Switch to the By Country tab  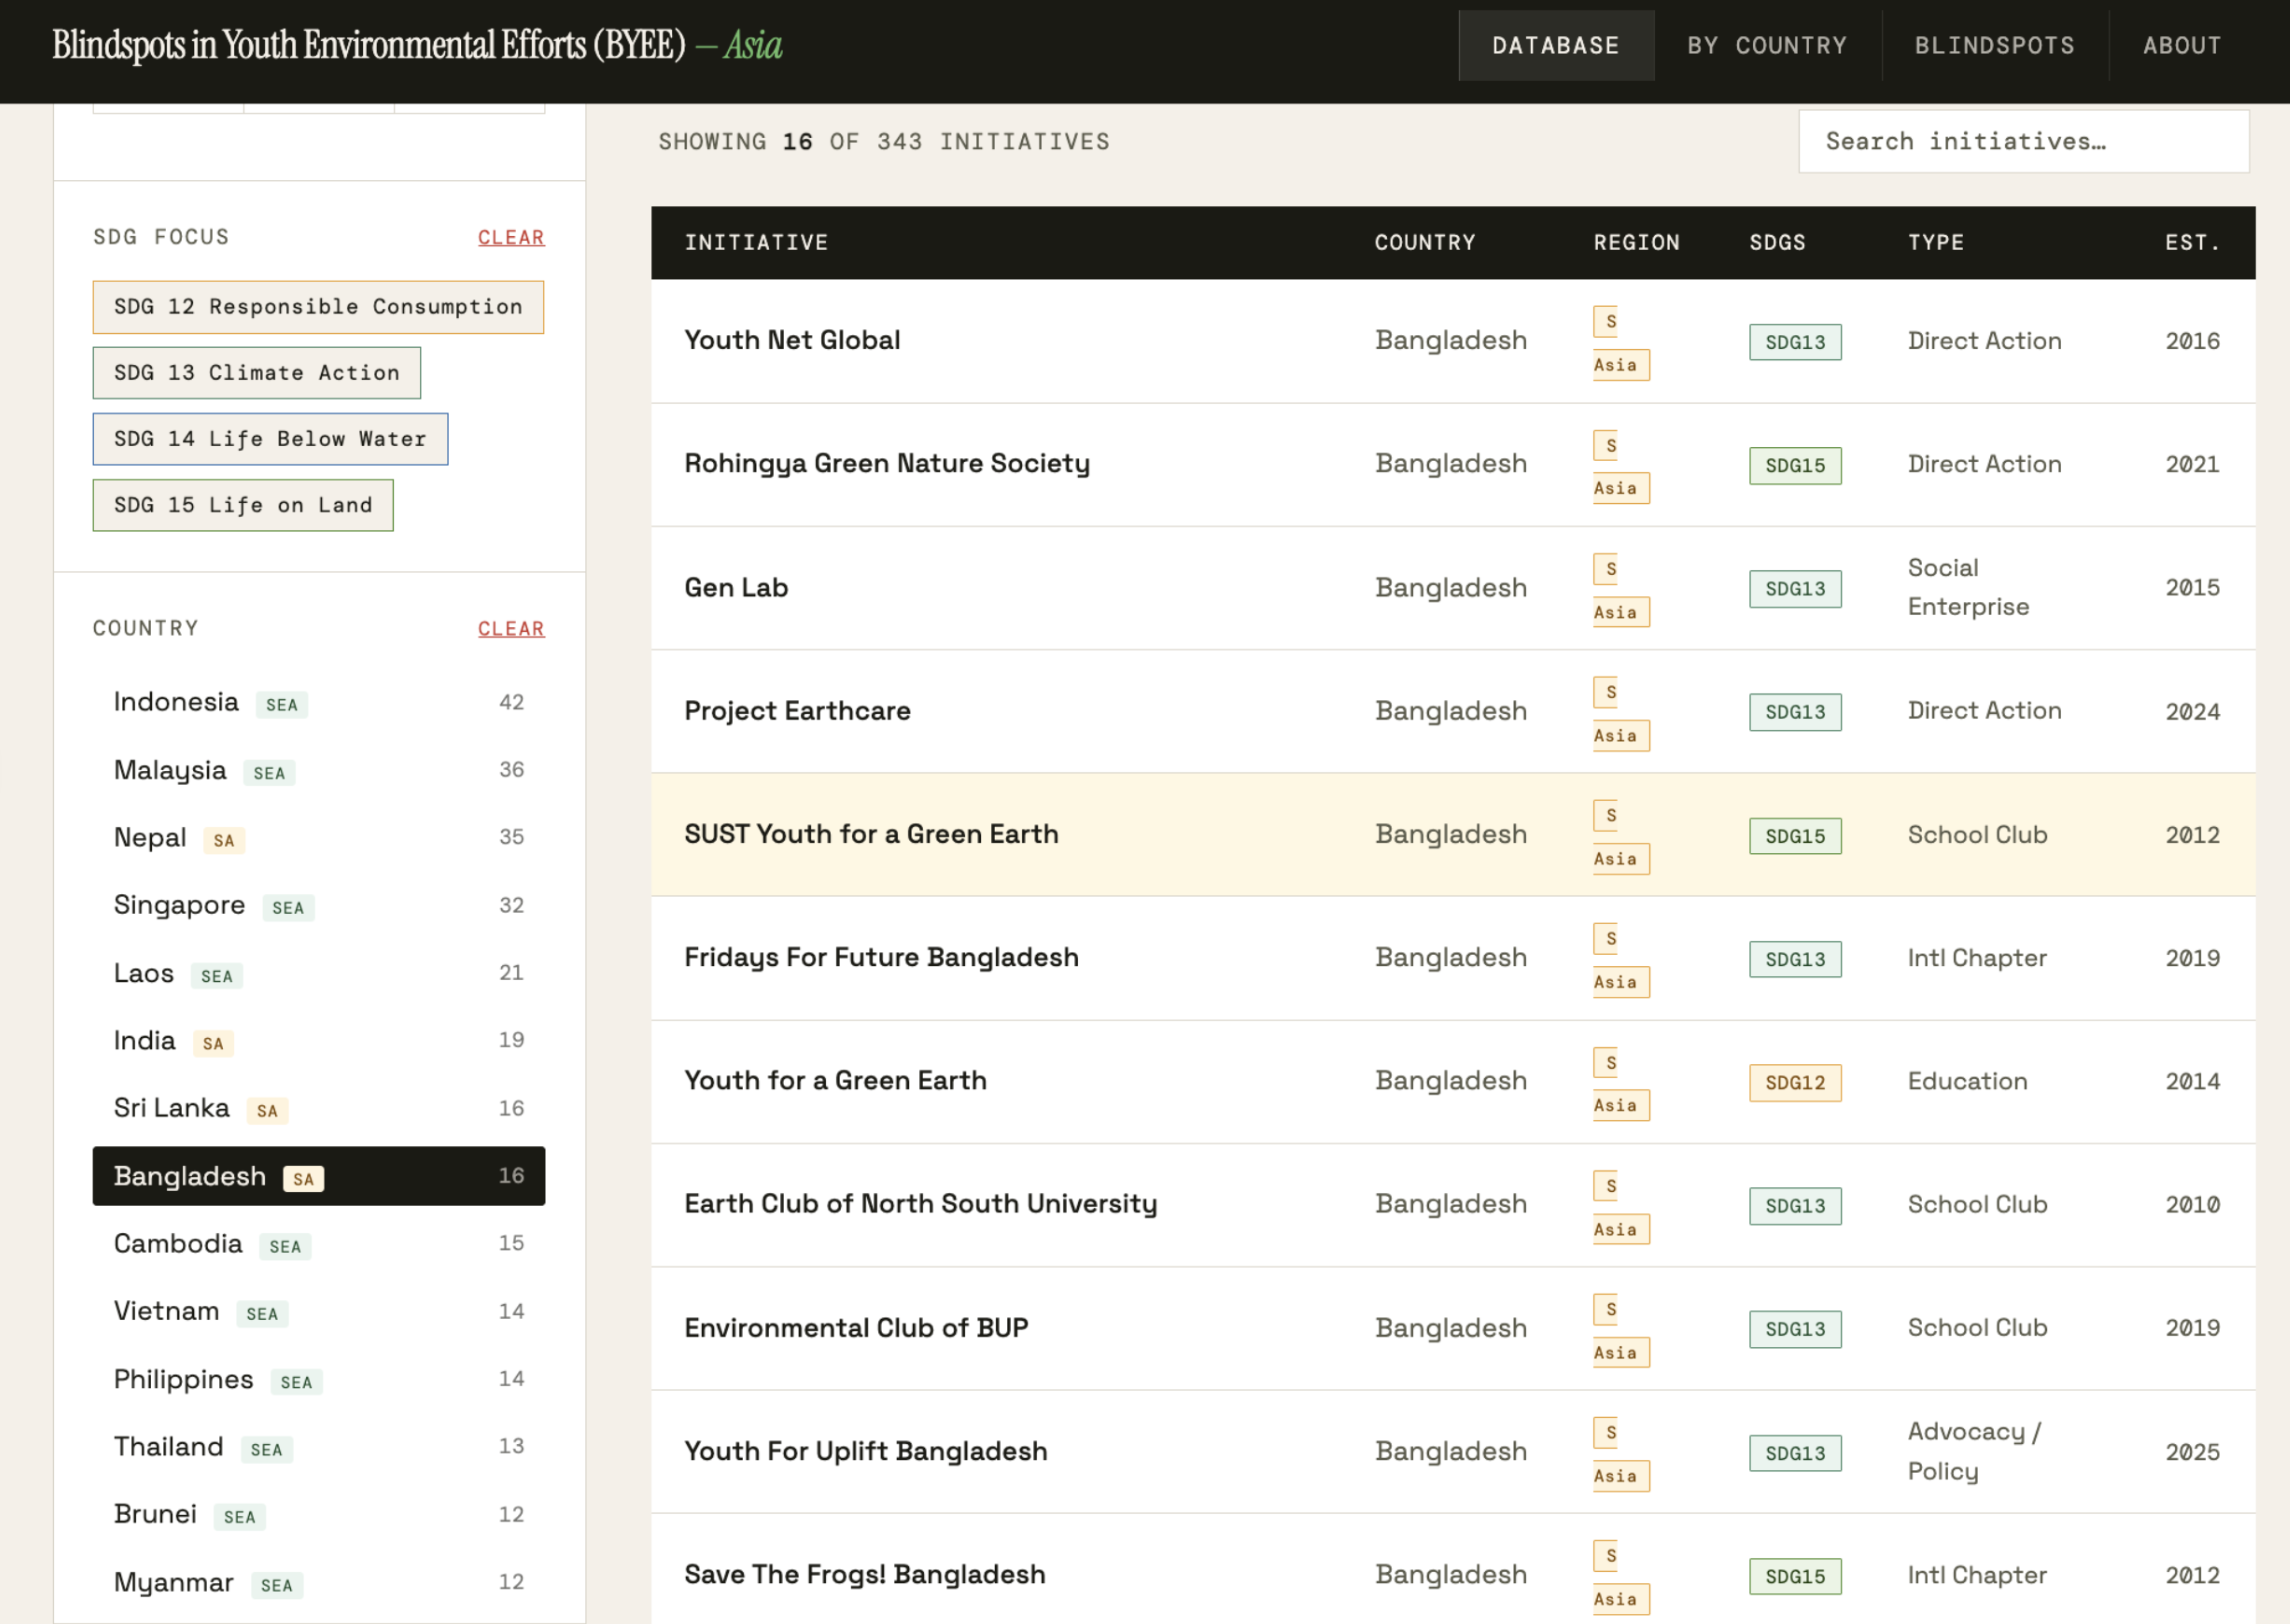1767,46
